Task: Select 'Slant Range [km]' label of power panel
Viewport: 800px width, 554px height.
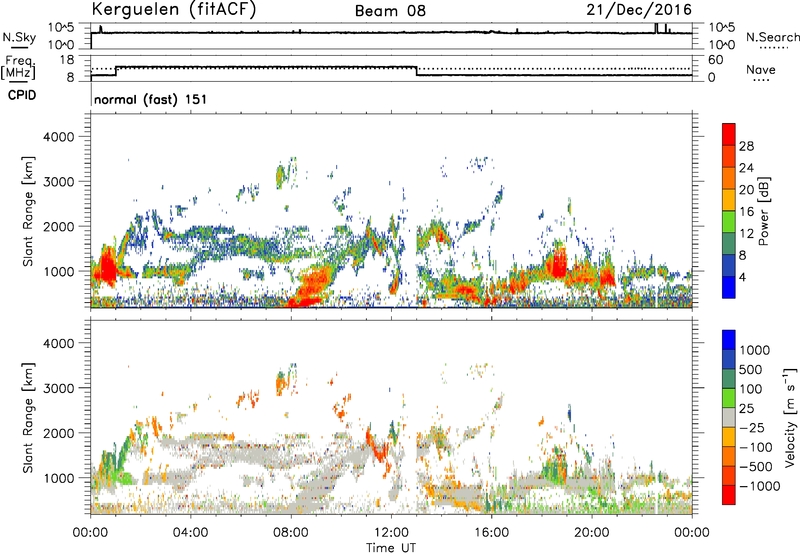Action: (28, 211)
